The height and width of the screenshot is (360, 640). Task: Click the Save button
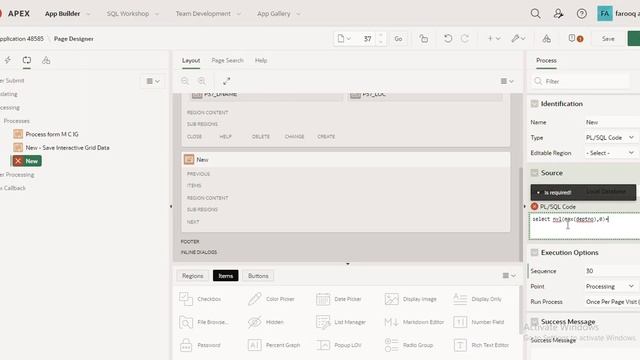point(608,38)
